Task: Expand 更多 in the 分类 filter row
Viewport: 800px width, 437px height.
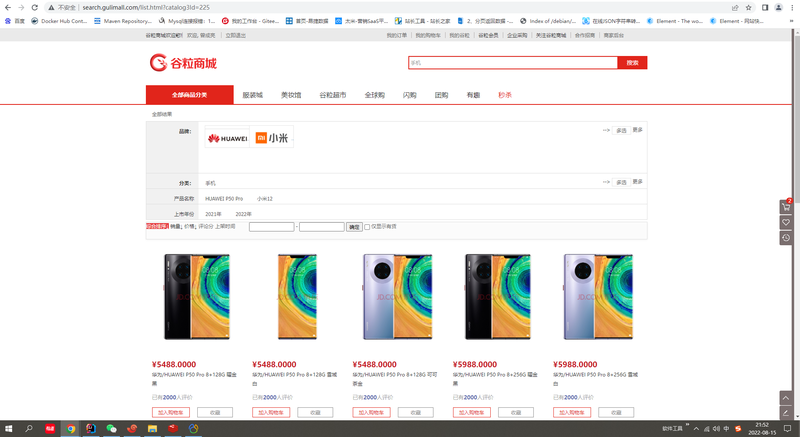Action: tap(637, 182)
